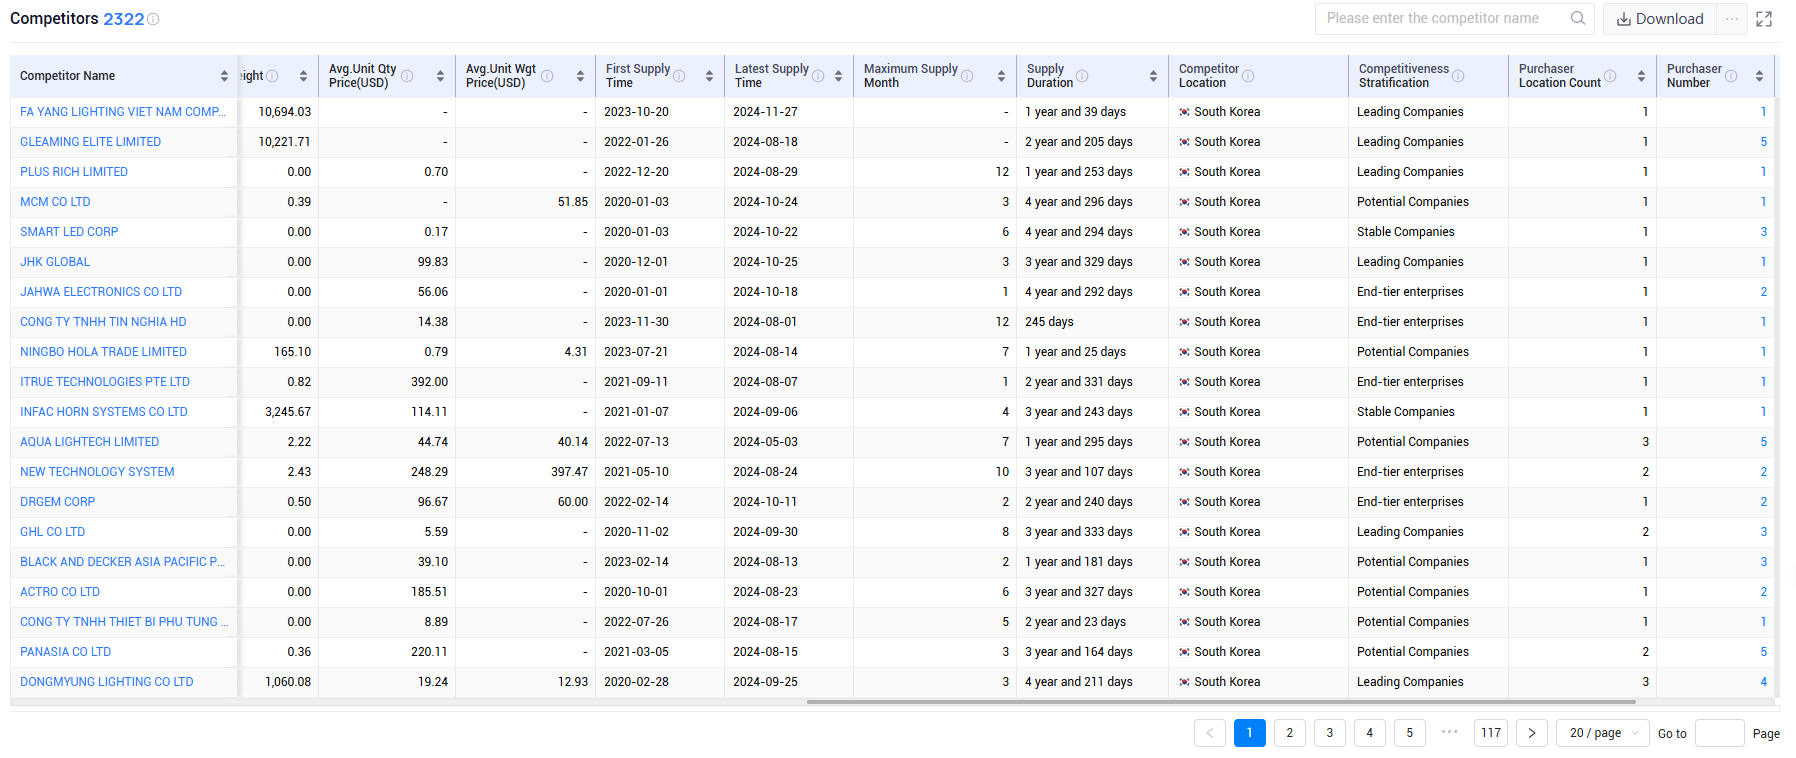Sort the partially hidden weight column
1796x758 pixels.
(x=303, y=76)
